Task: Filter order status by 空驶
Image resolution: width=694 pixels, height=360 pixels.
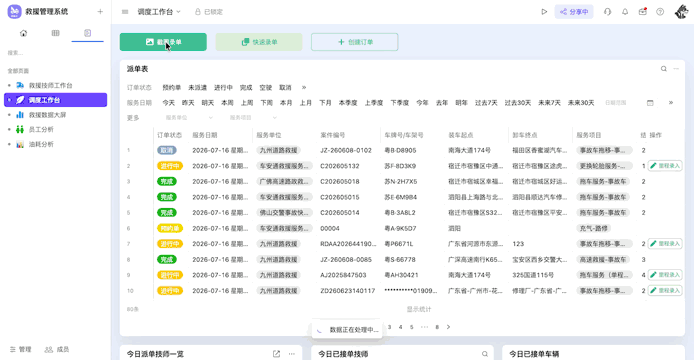Action: (x=266, y=88)
